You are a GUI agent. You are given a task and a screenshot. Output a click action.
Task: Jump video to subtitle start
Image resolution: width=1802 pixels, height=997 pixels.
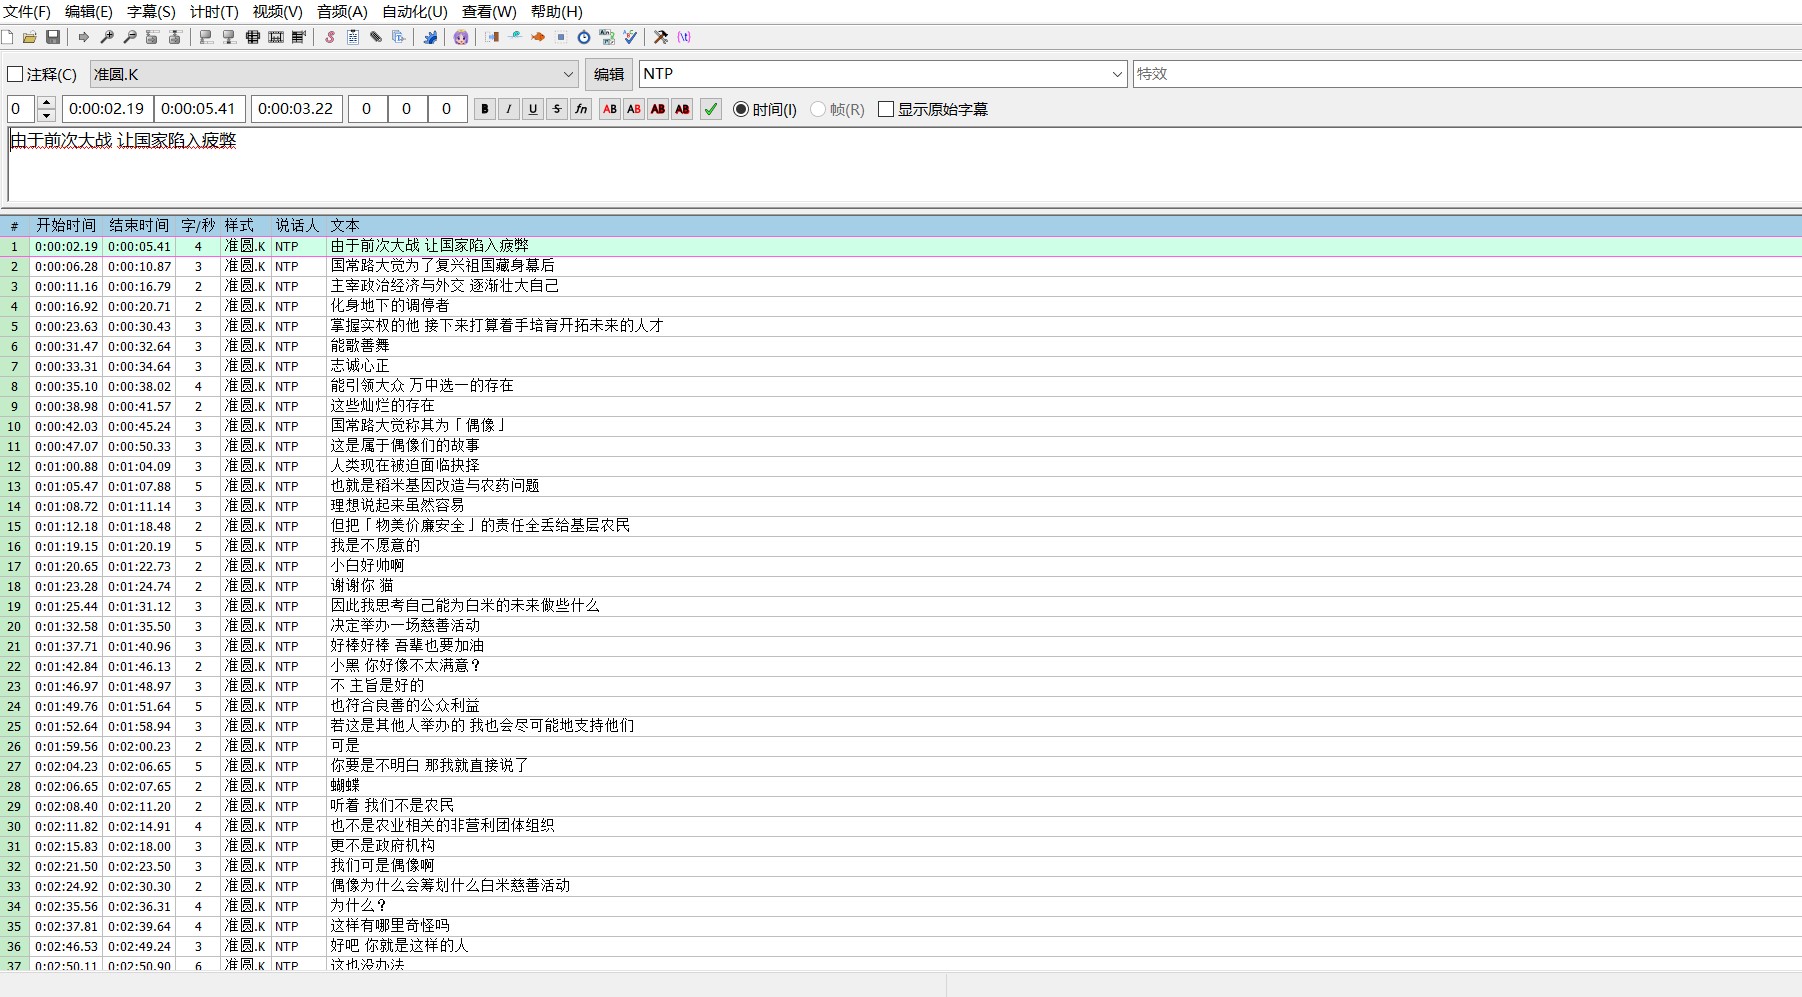click(x=152, y=37)
